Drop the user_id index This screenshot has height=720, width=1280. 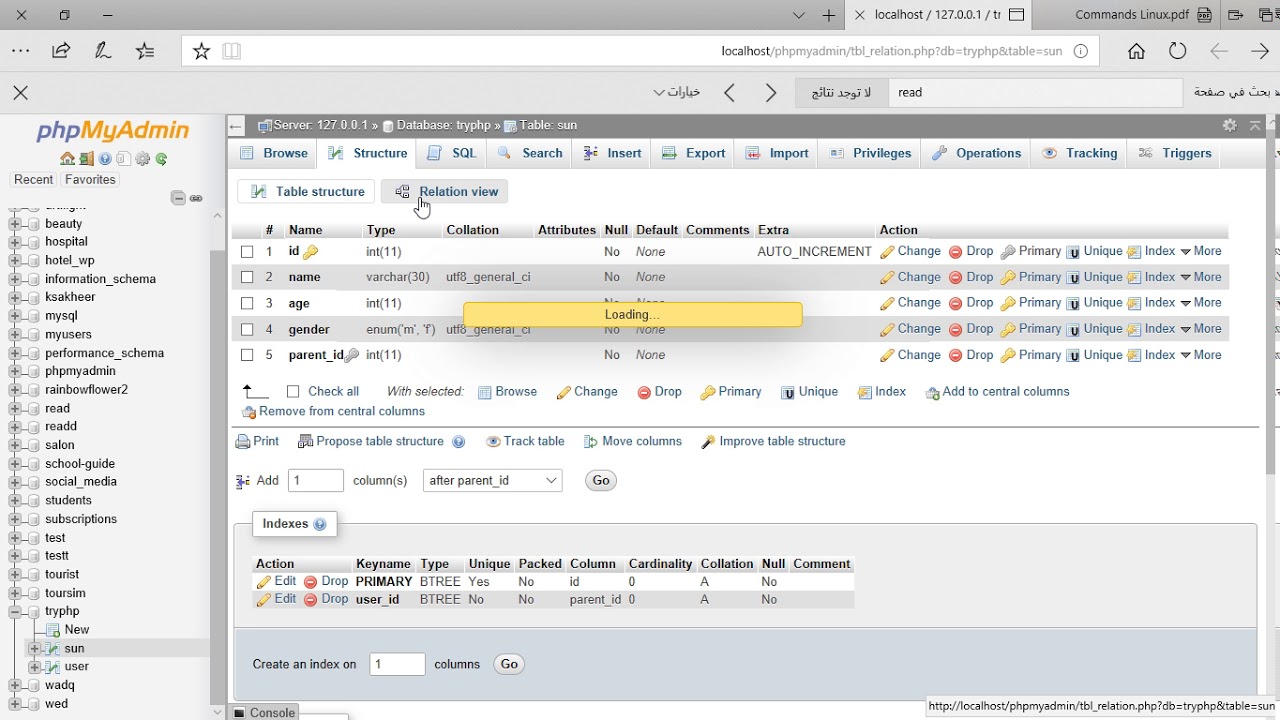click(x=326, y=599)
